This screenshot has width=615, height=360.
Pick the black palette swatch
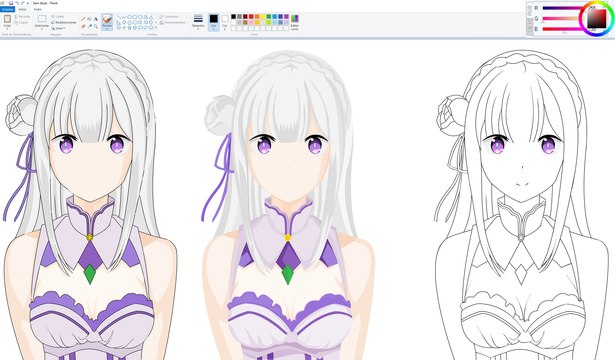tap(233, 16)
